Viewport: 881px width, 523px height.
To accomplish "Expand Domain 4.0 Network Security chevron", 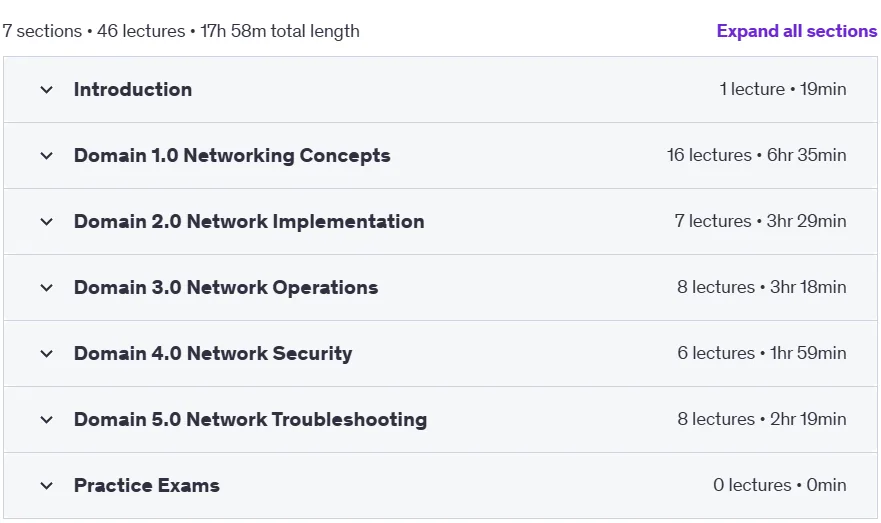I will tap(47, 354).
